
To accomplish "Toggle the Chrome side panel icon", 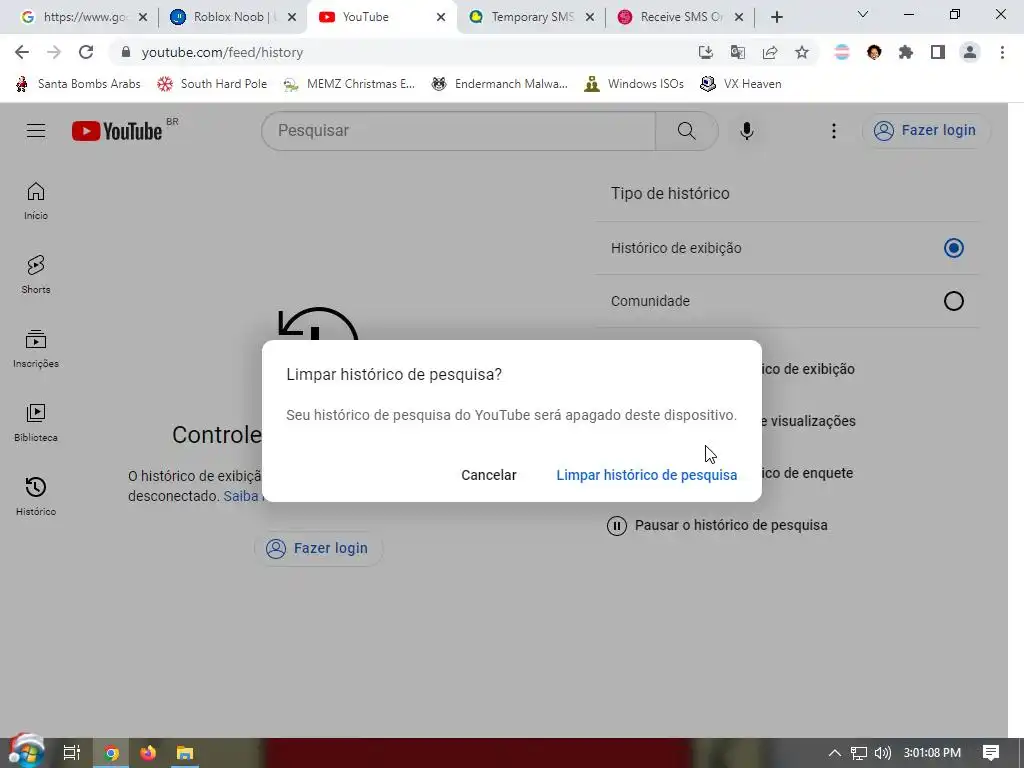I will (x=938, y=52).
